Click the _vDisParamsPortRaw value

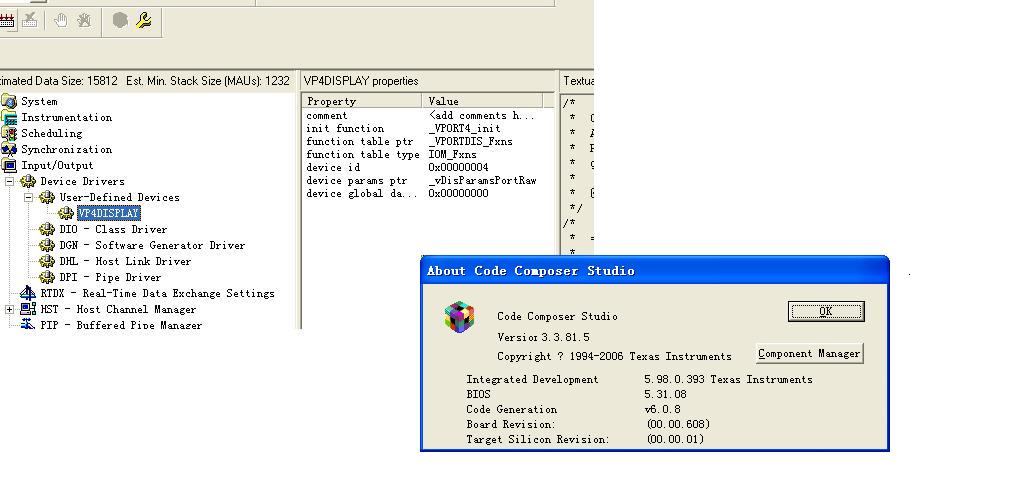[482, 180]
